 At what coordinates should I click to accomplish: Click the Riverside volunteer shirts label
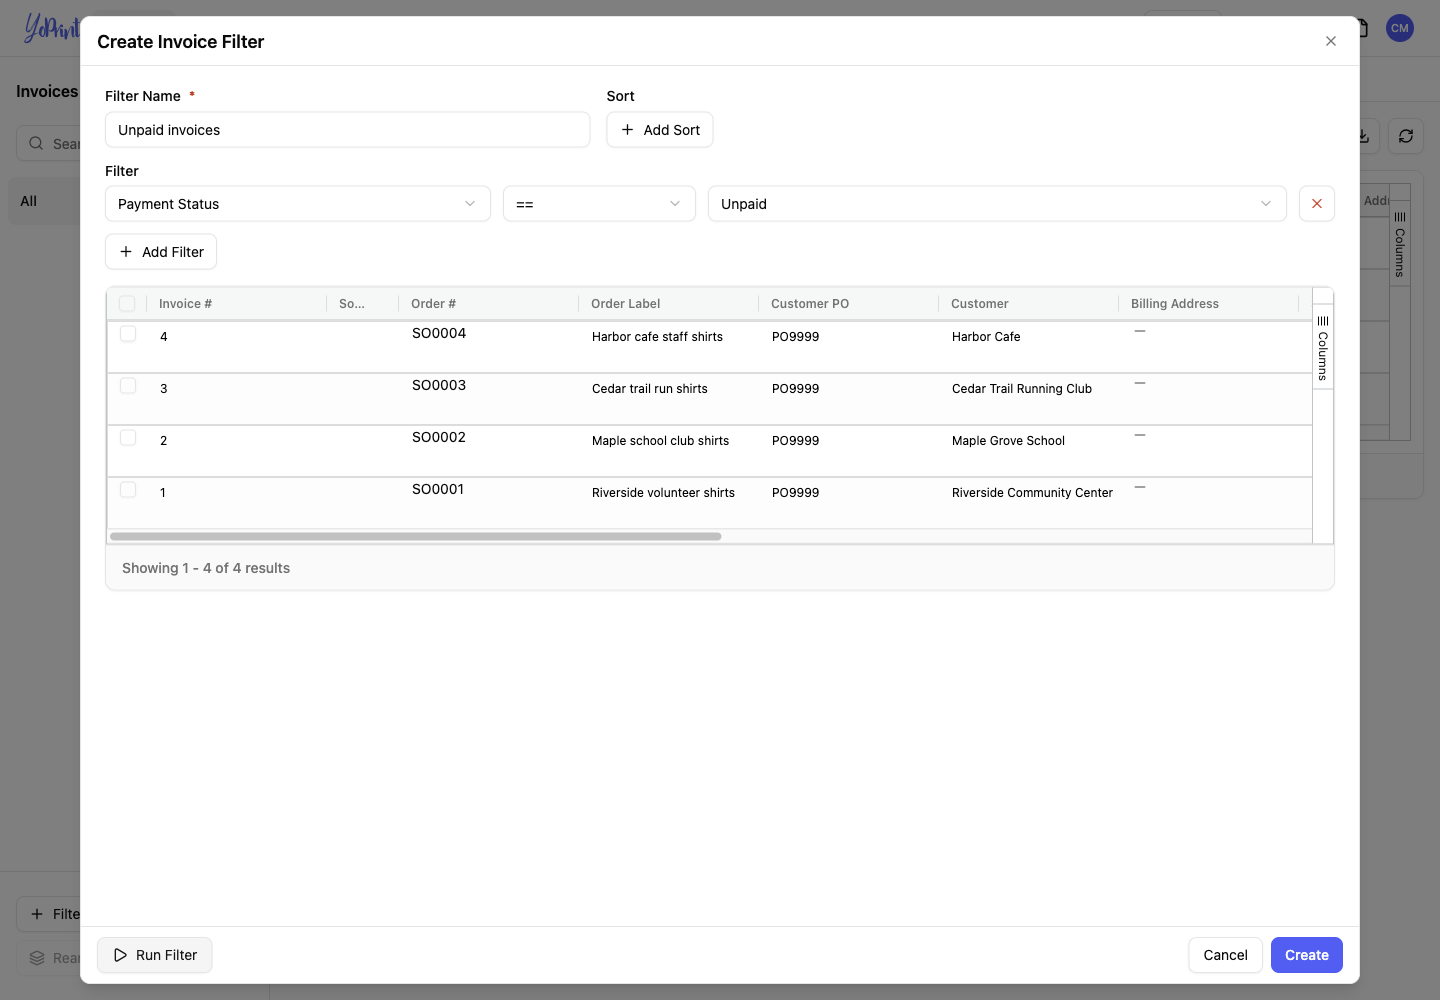pos(663,493)
